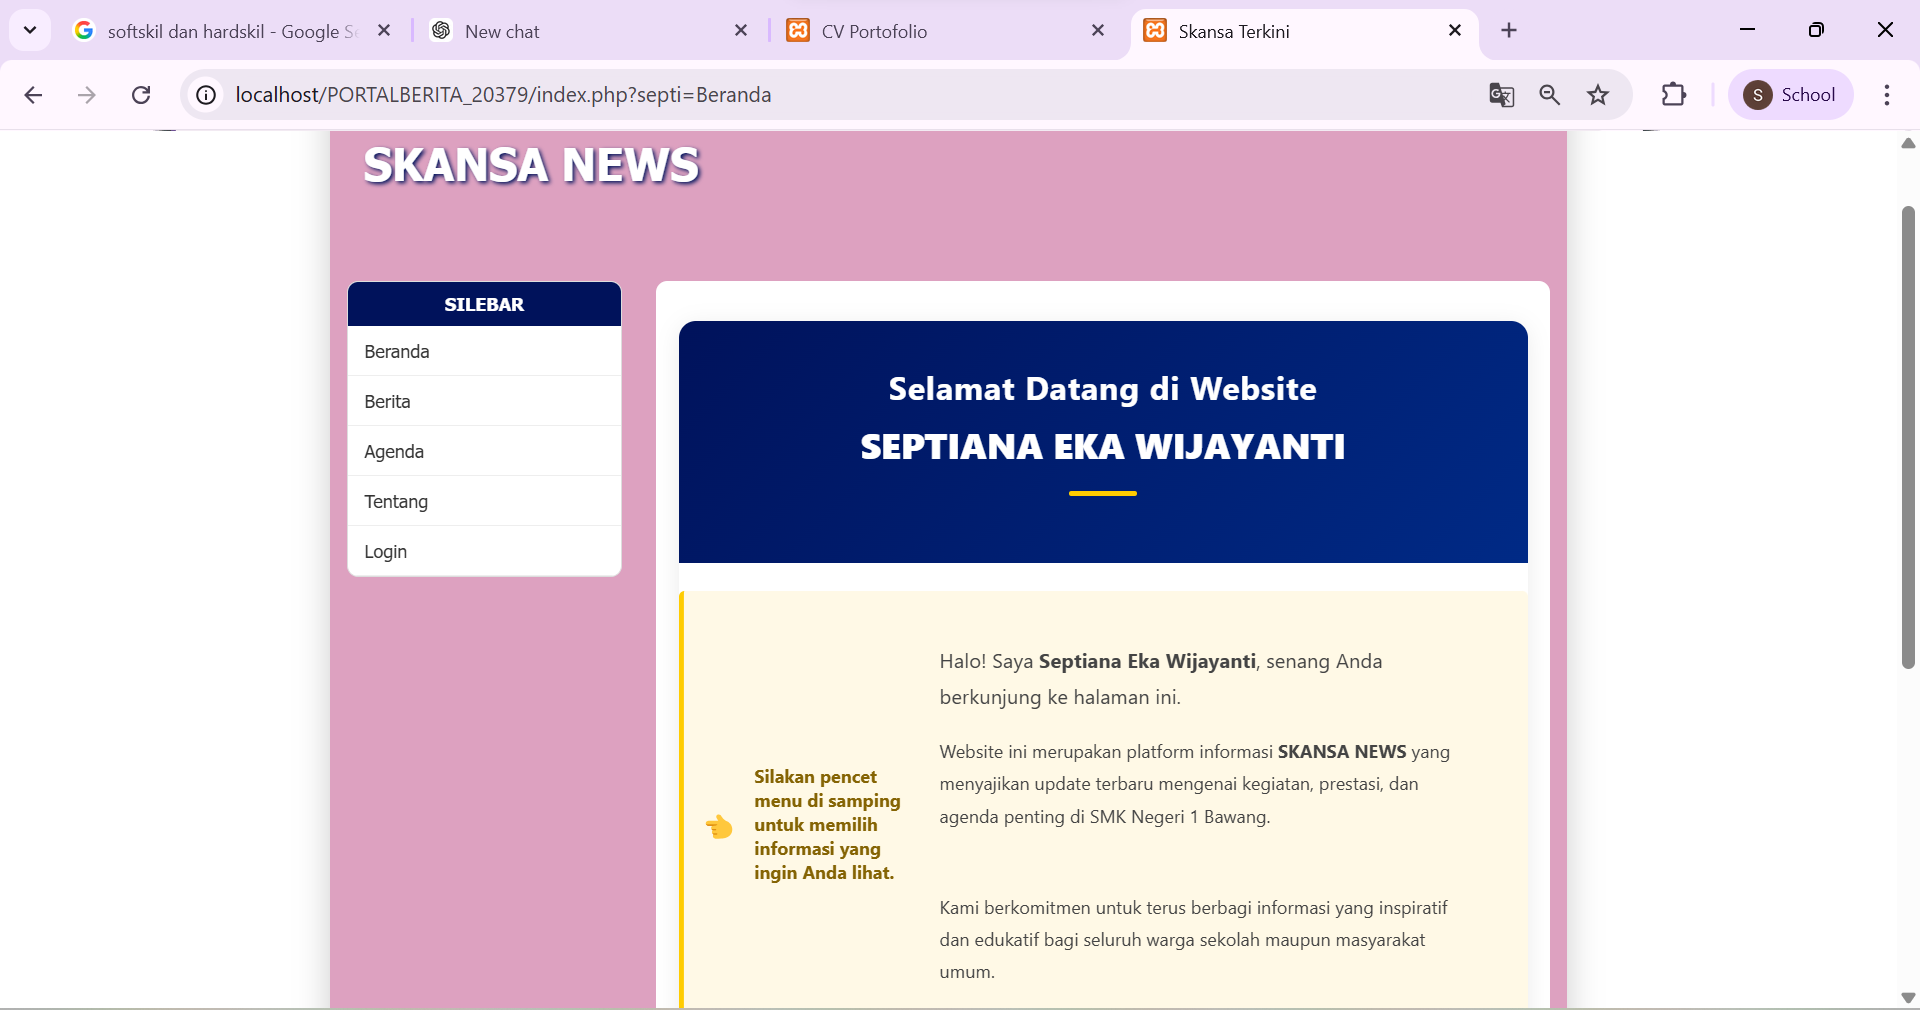Click the Halo! Saya Septiana Eka Wijayanti paragraph
Screen dimensions: 1920x1010
(1161, 679)
